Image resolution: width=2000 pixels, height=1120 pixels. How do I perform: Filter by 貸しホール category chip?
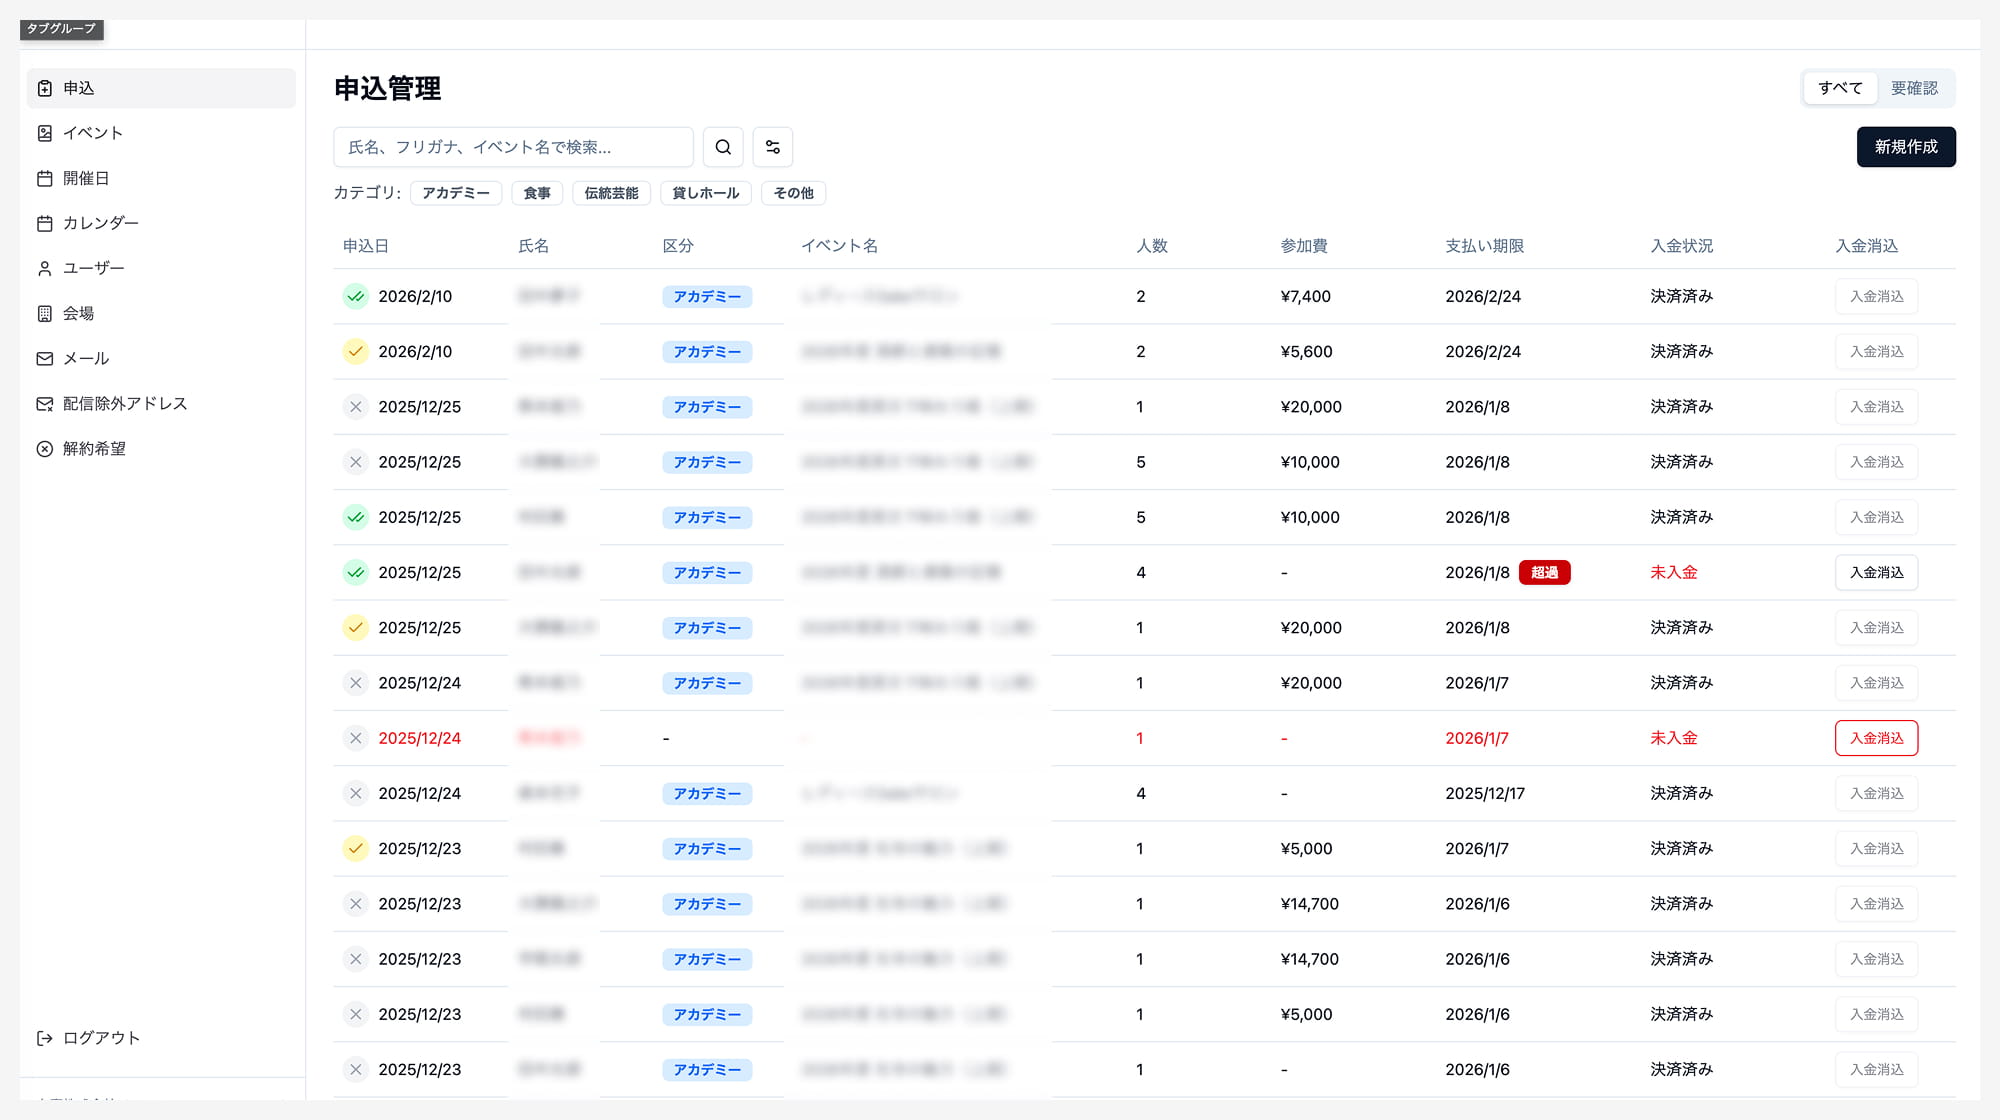[705, 193]
